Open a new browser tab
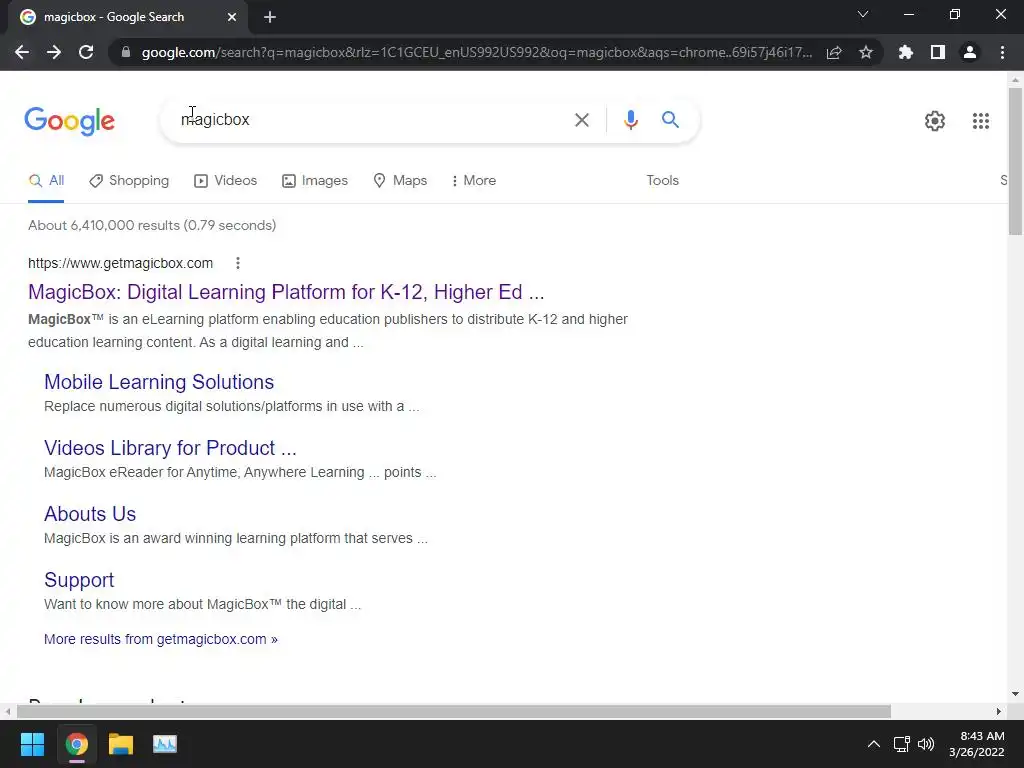 (270, 17)
